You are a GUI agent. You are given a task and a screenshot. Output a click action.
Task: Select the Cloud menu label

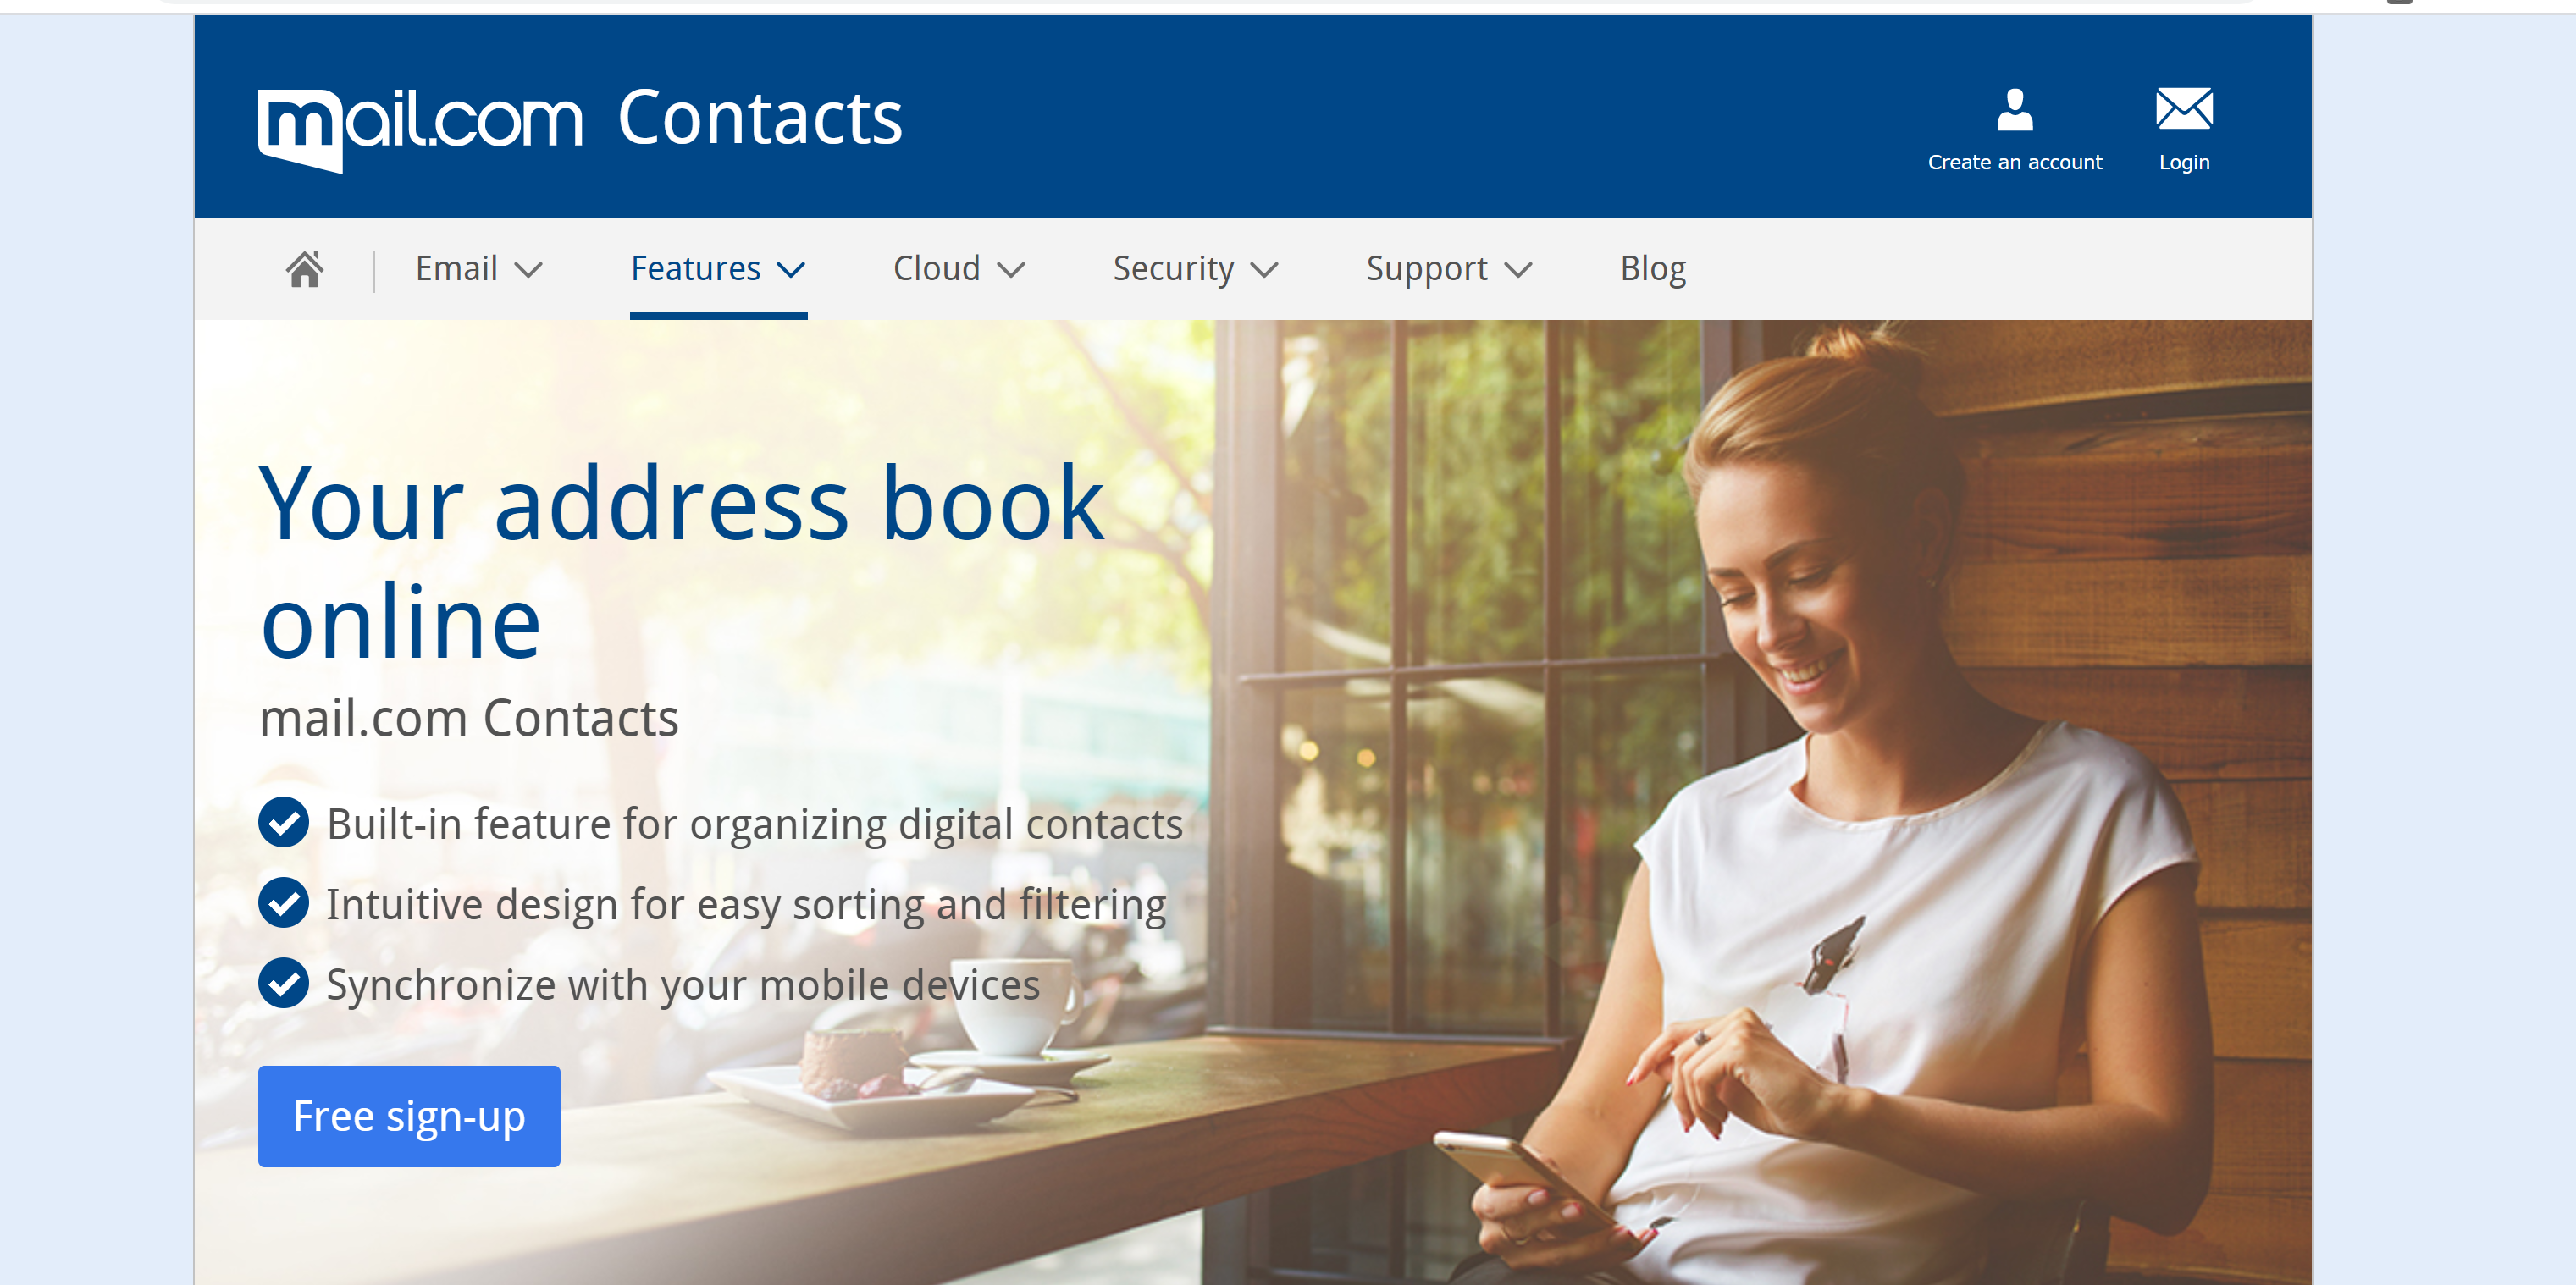coord(936,268)
